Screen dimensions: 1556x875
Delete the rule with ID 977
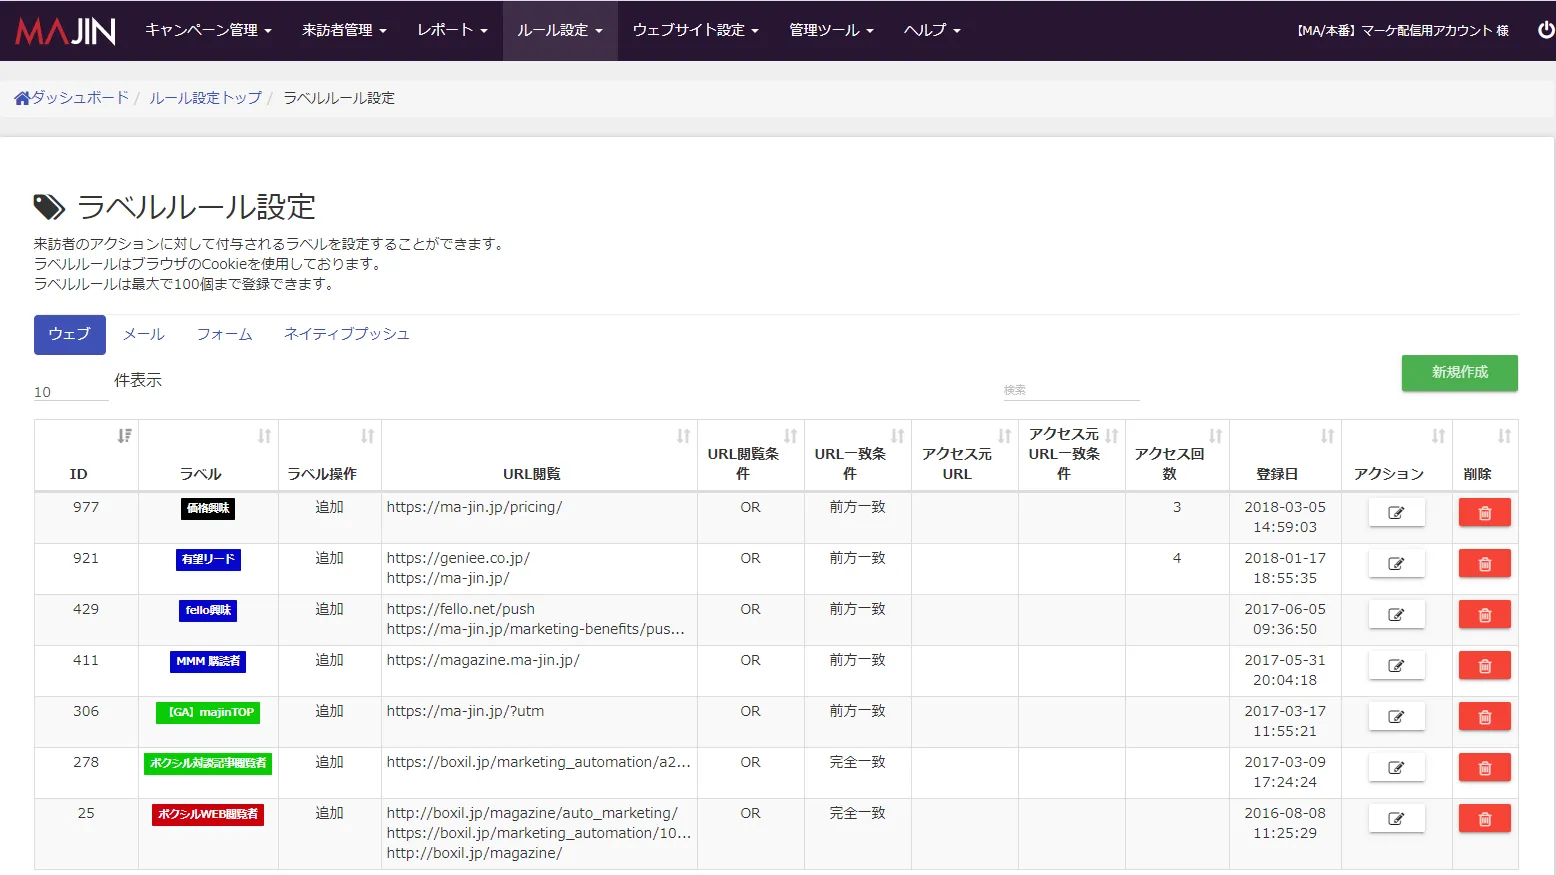(x=1485, y=513)
